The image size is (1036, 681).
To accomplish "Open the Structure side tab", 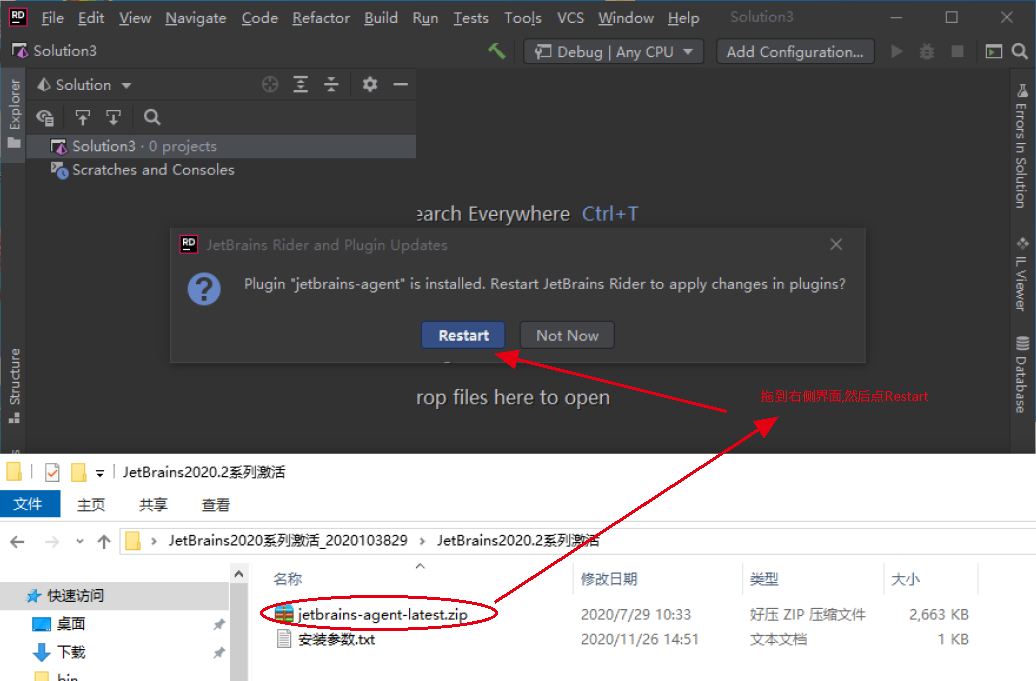I will click(x=14, y=385).
